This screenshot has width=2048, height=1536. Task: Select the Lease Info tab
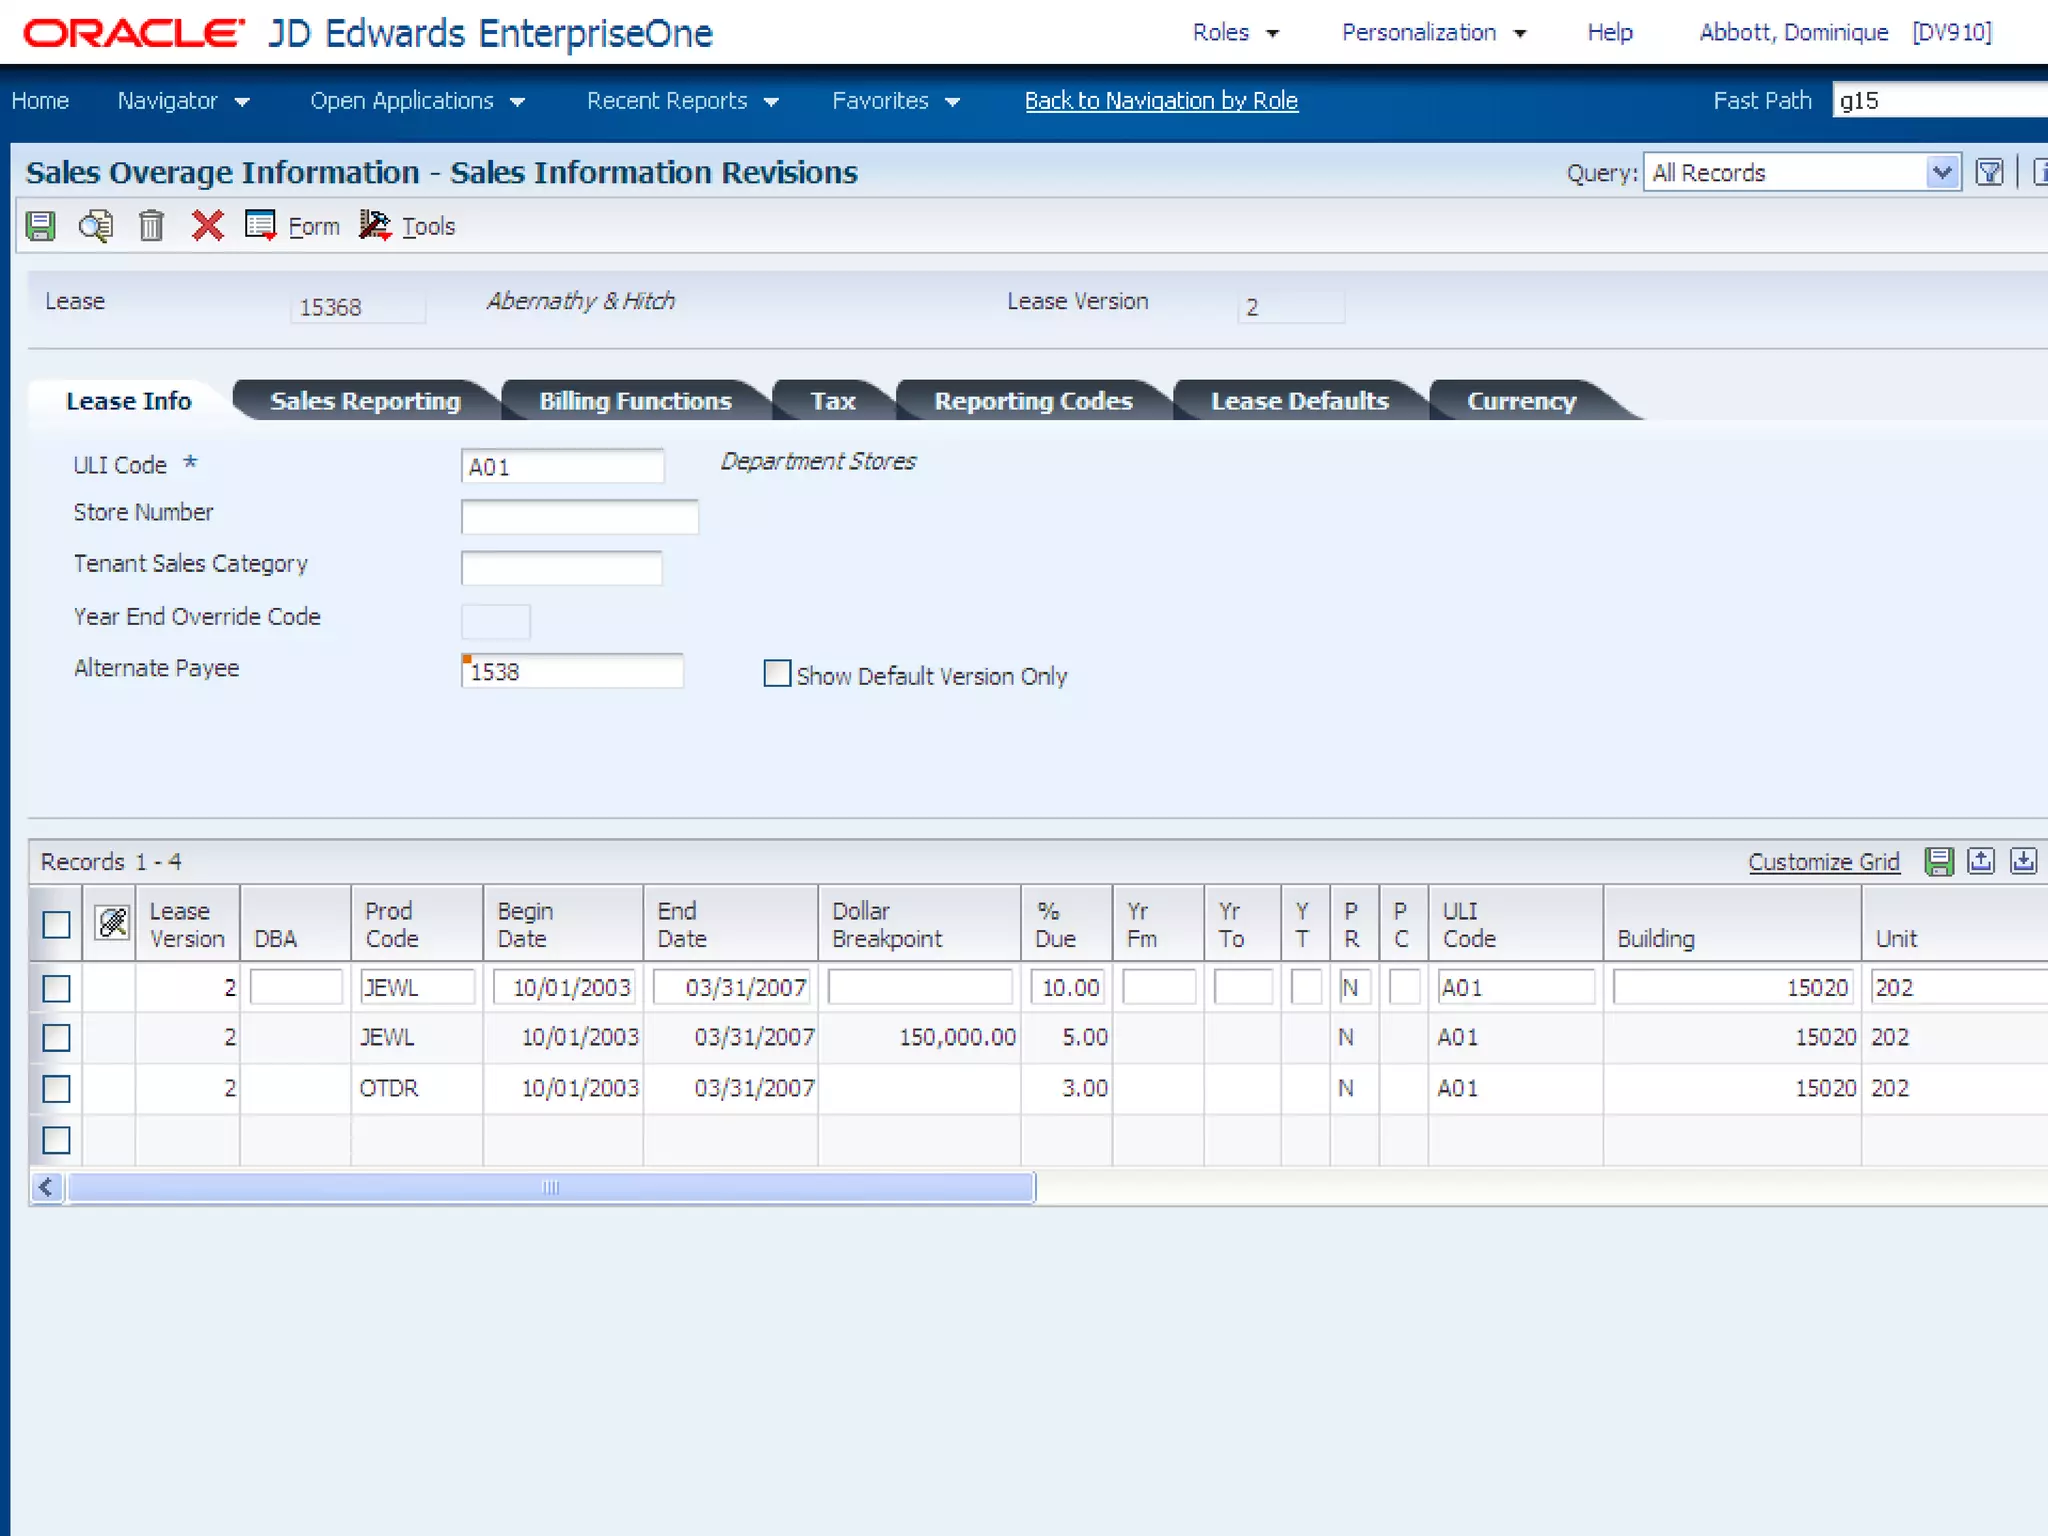[128, 401]
